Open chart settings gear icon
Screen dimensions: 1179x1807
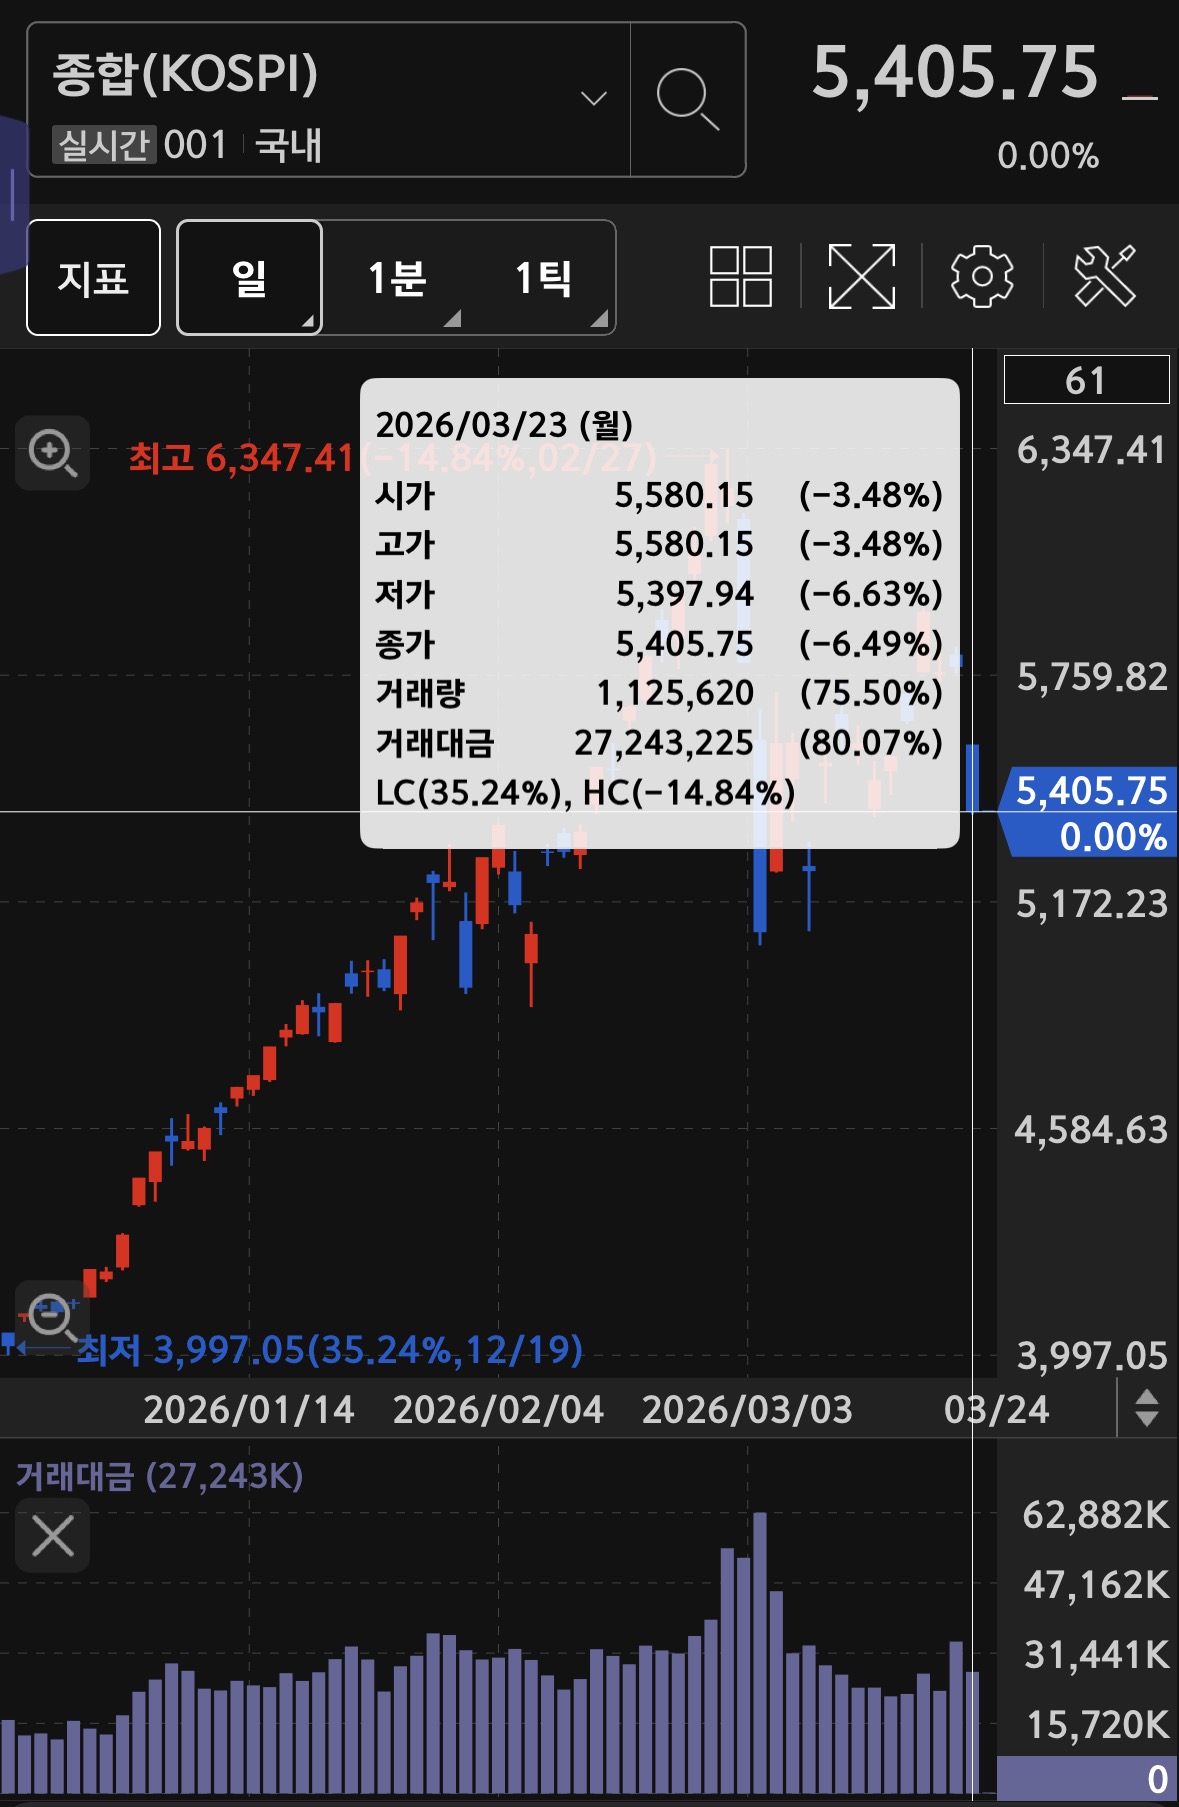pos(982,276)
